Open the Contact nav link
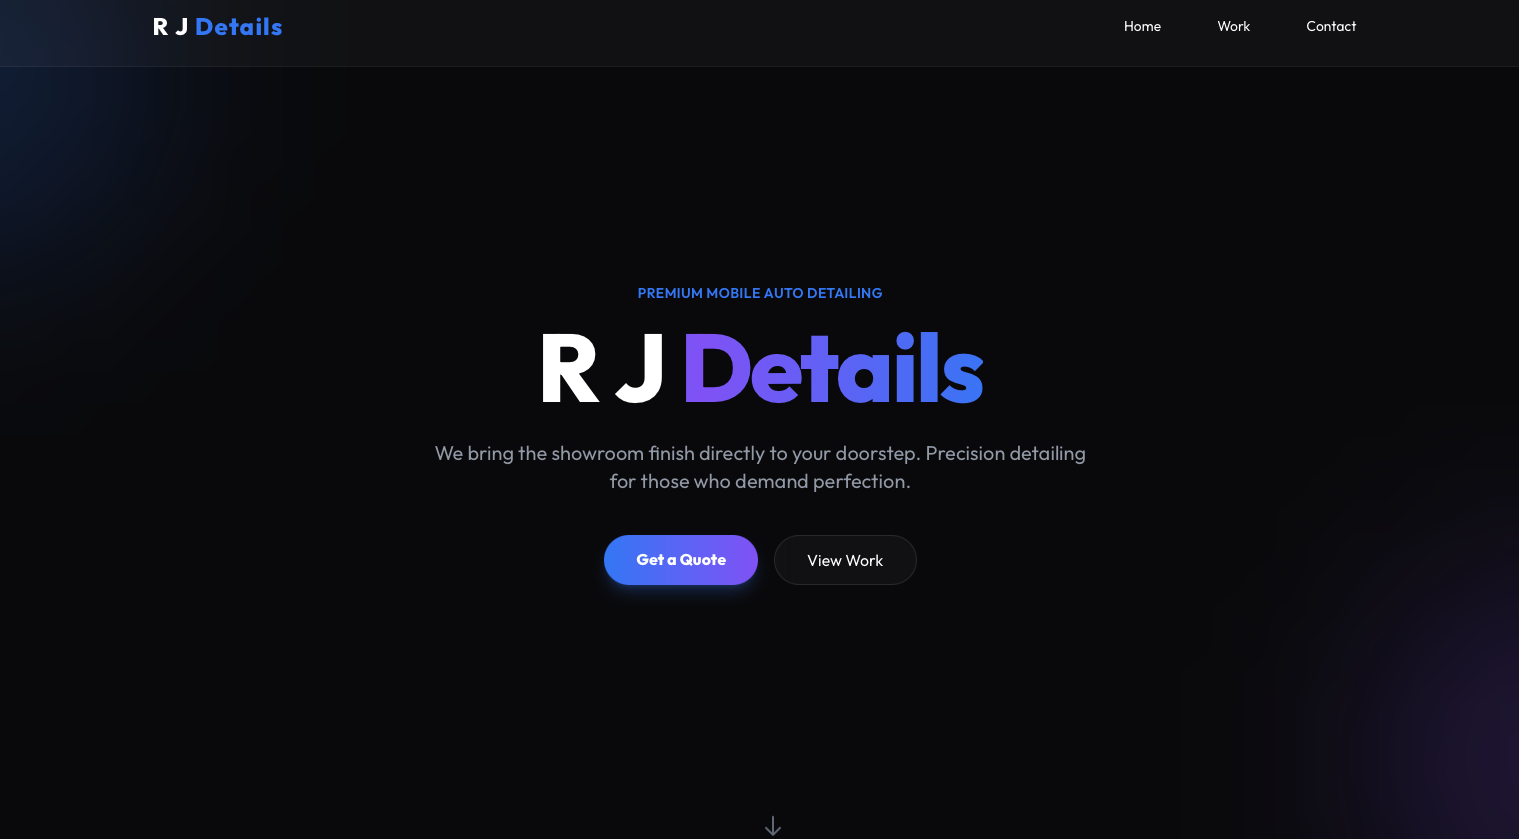Viewport: 1519px width, 839px height. (1331, 27)
